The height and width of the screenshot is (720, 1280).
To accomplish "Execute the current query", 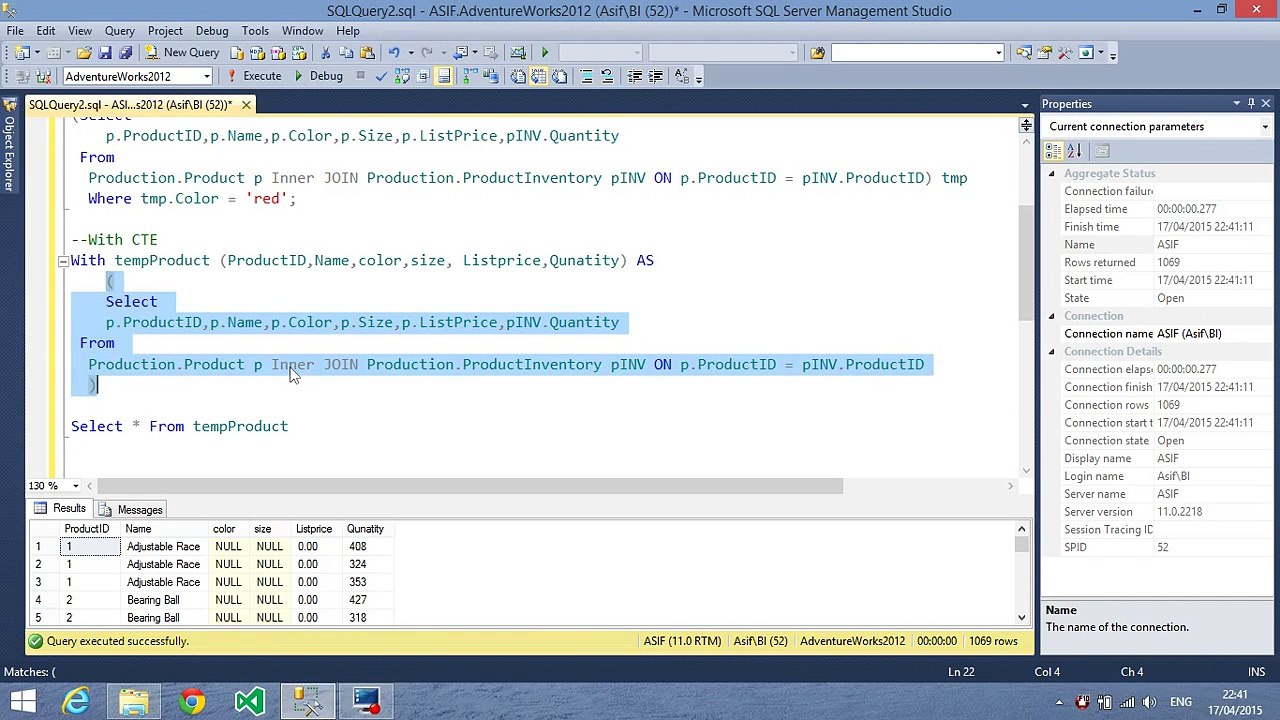I will coord(255,76).
